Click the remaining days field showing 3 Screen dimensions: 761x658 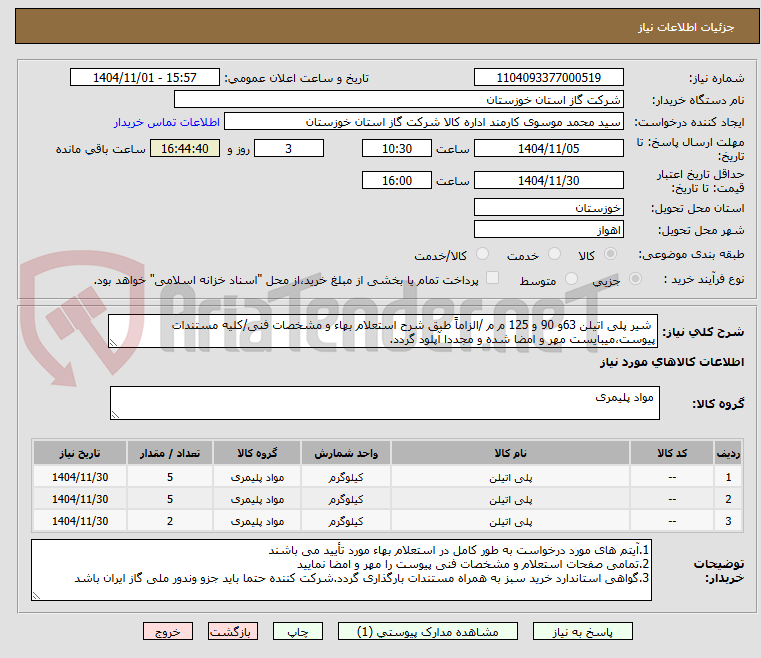click(289, 148)
